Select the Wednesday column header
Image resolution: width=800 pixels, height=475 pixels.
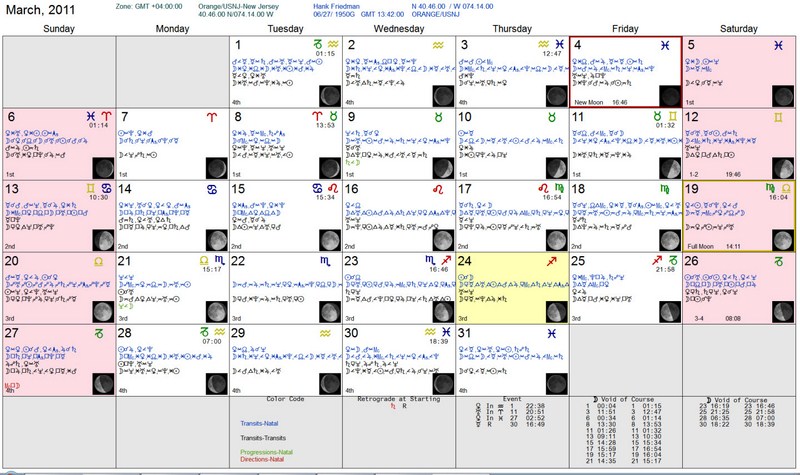[398, 29]
